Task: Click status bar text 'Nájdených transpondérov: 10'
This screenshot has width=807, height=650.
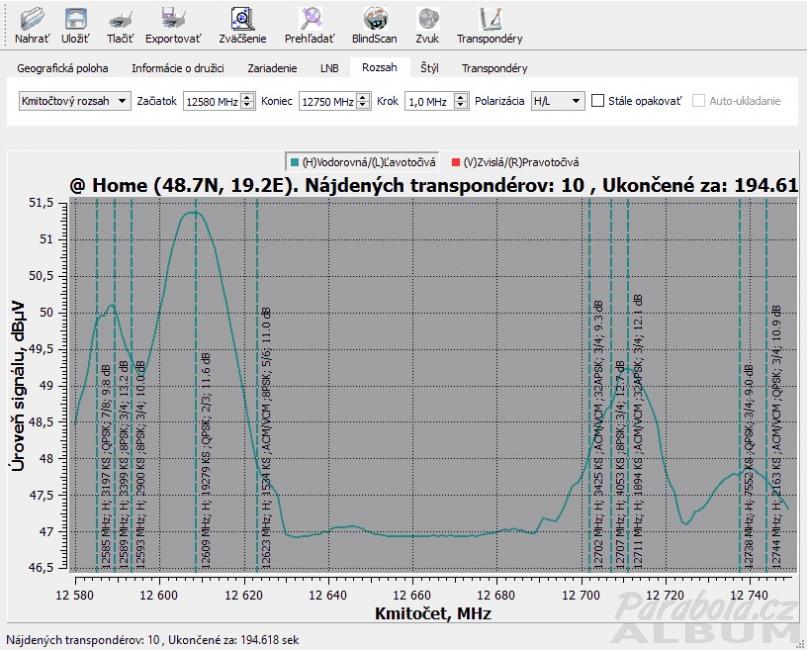Action: tap(83, 640)
